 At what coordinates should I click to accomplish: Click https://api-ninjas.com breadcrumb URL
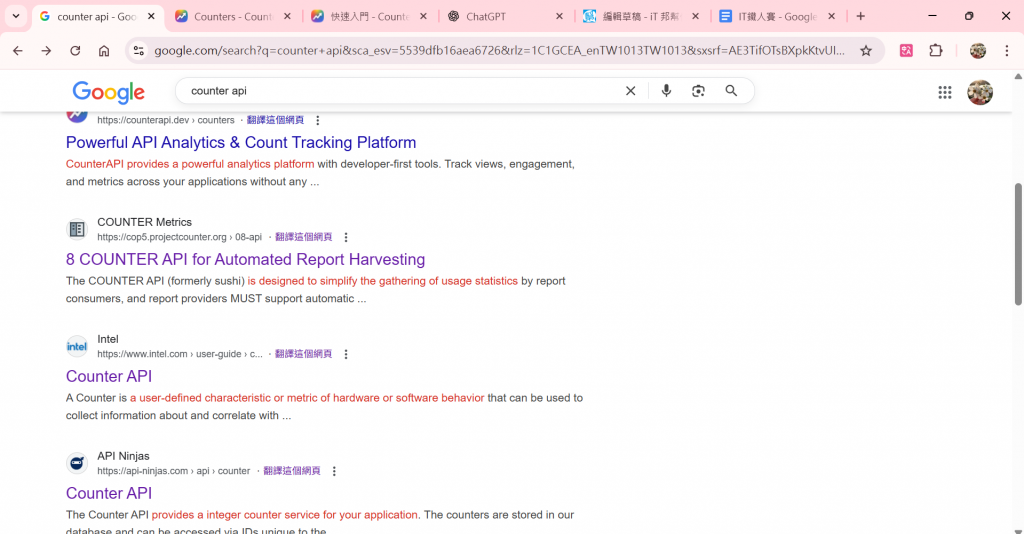(x=174, y=471)
